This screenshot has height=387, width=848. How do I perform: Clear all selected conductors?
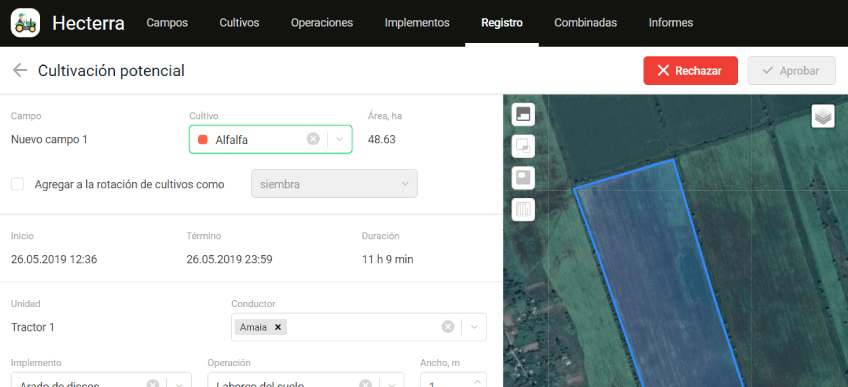[x=448, y=327]
